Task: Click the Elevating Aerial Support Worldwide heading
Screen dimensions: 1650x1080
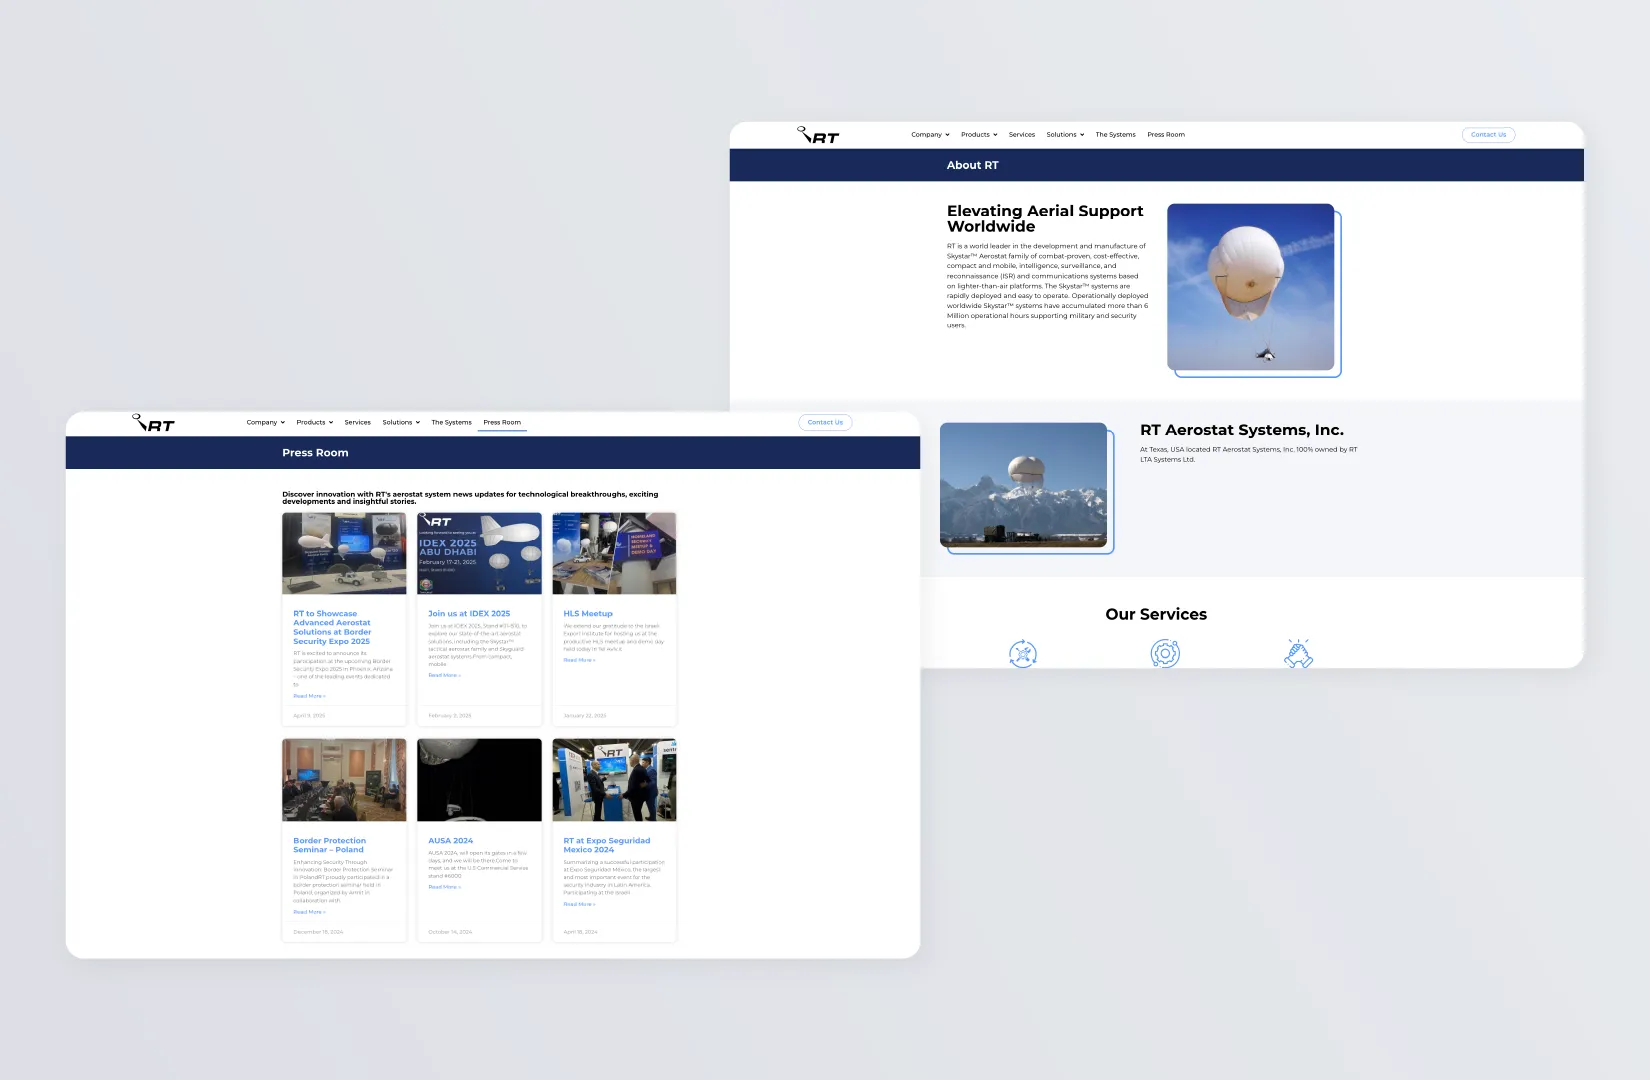Action: 1045,219
